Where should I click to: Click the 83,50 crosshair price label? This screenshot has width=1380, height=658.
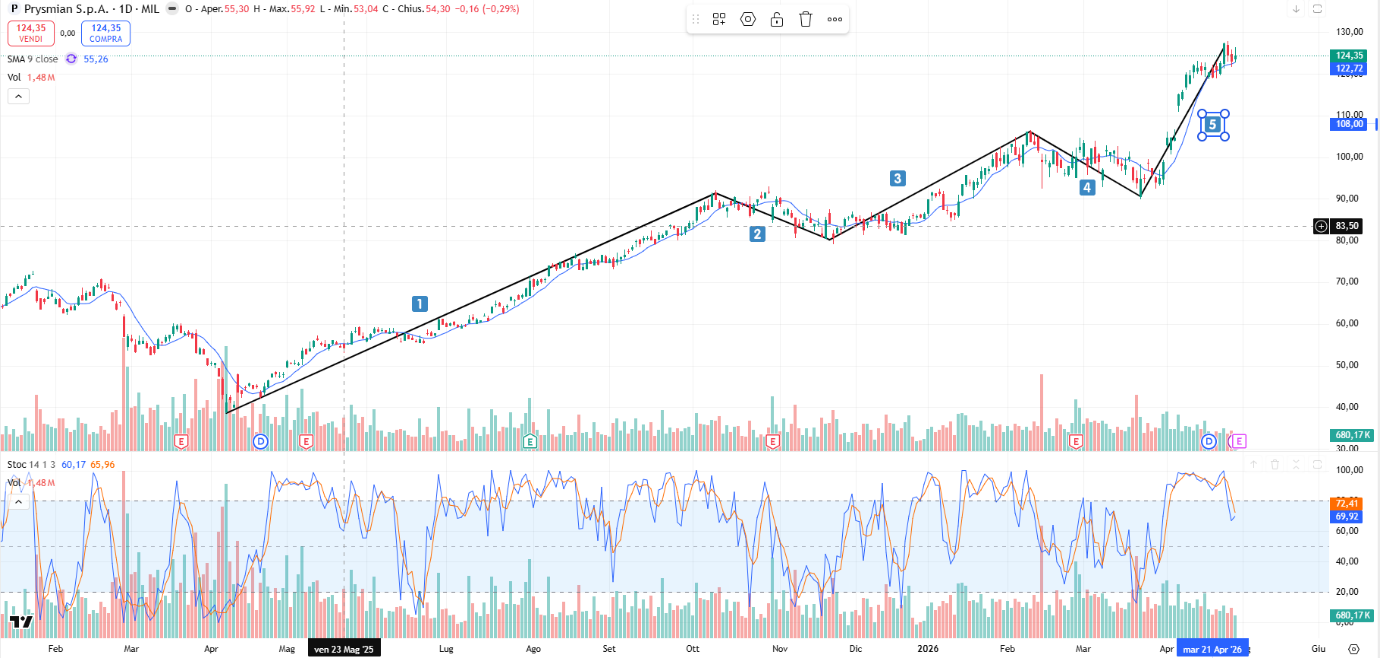point(1349,227)
